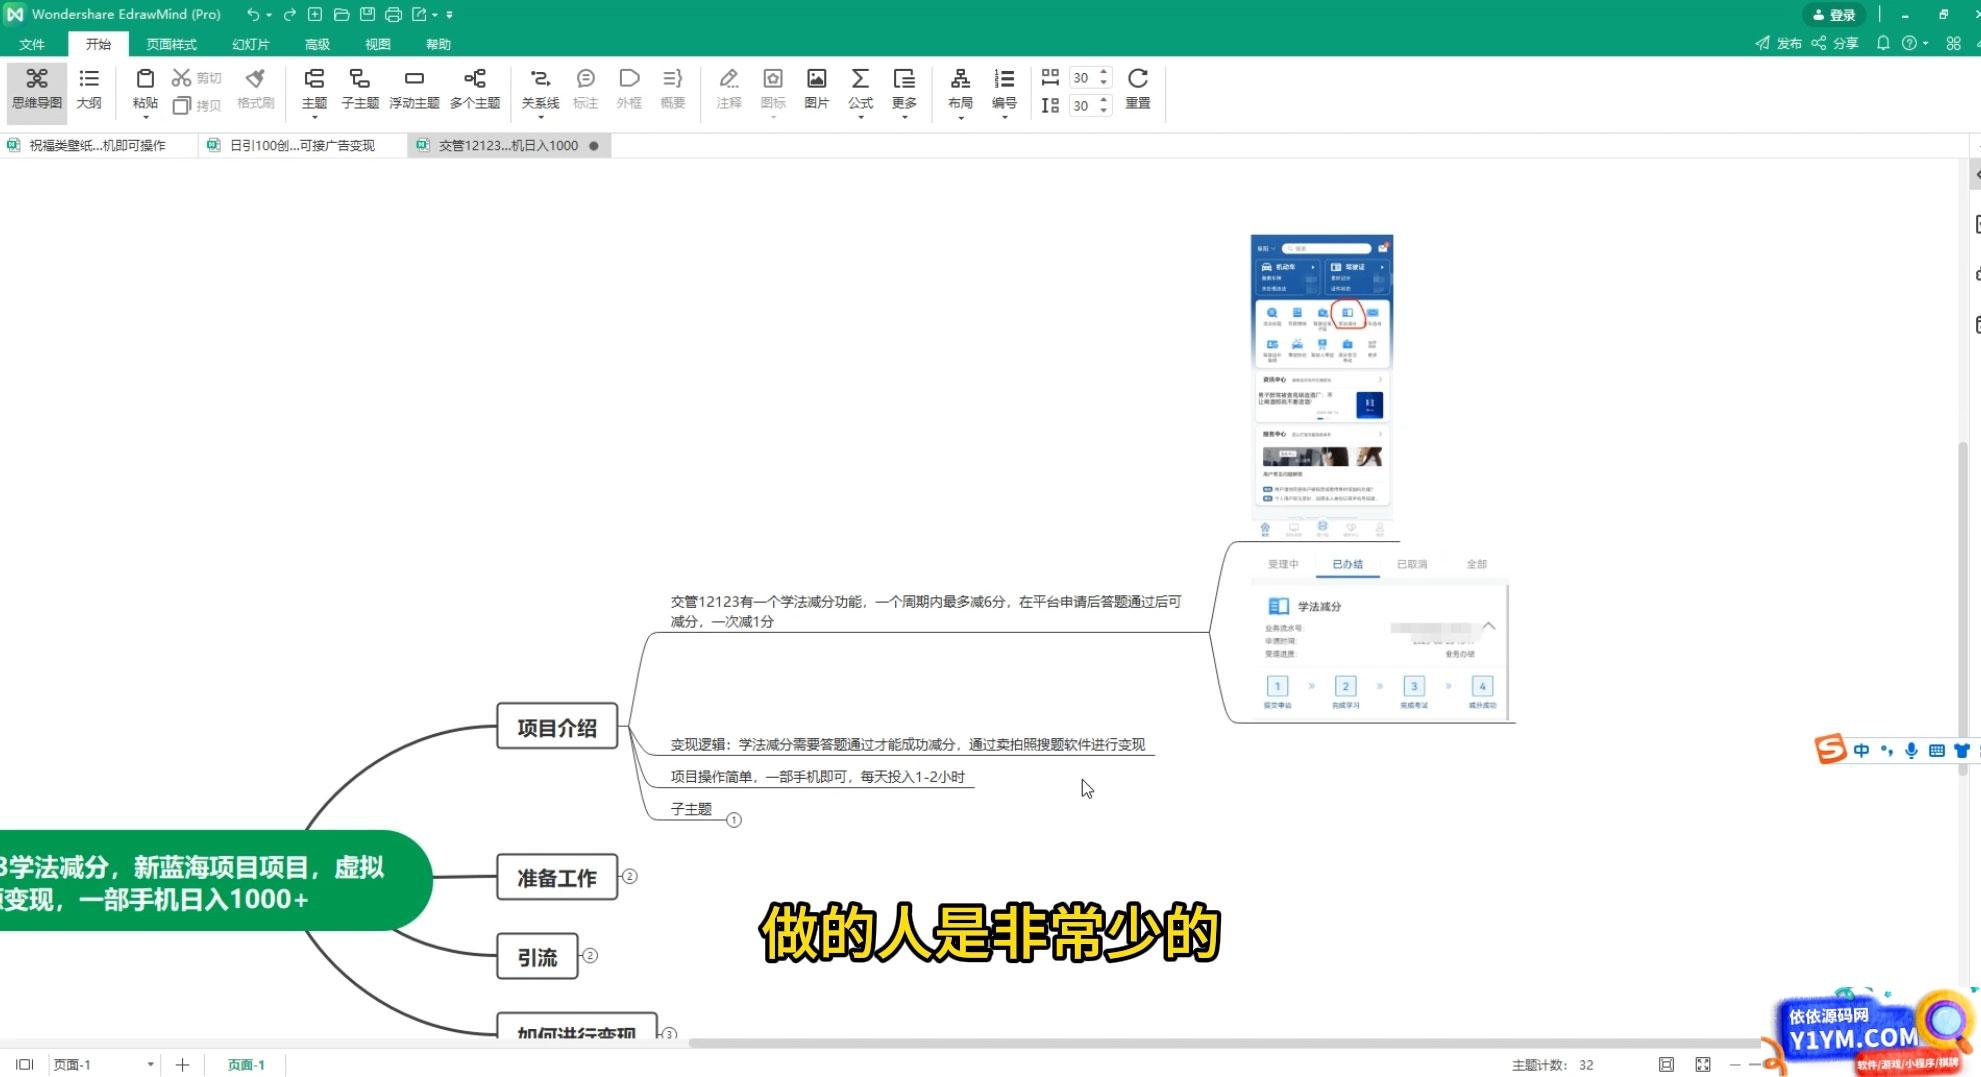This screenshot has width=1981, height=1077.
Task: Add a Callout (标注)
Action: click(x=585, y=89)
